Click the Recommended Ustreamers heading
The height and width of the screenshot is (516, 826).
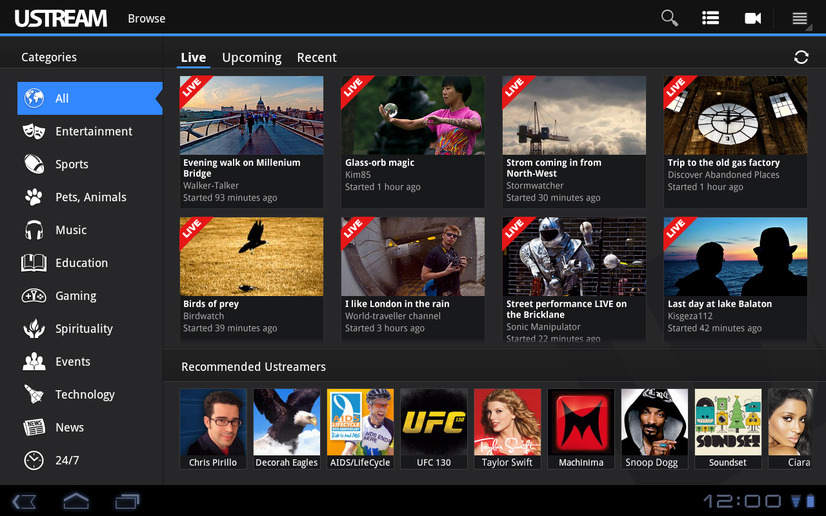click(x=253, y=367)
